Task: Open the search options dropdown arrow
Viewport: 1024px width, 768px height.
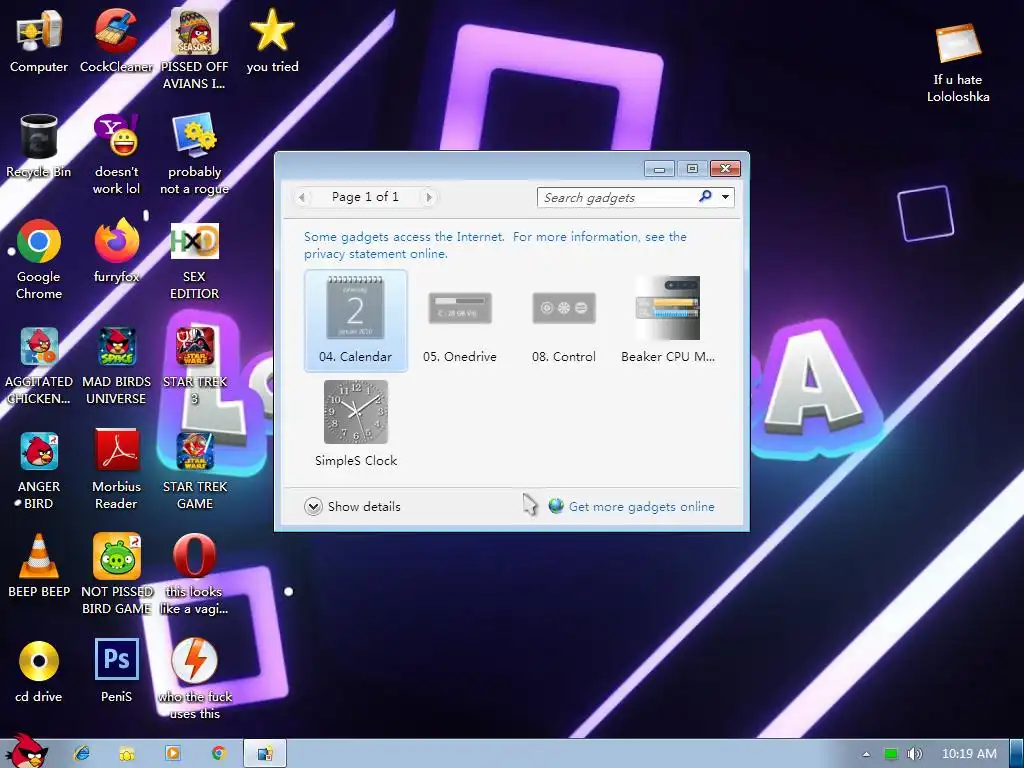Action: [x=726, y=197]
